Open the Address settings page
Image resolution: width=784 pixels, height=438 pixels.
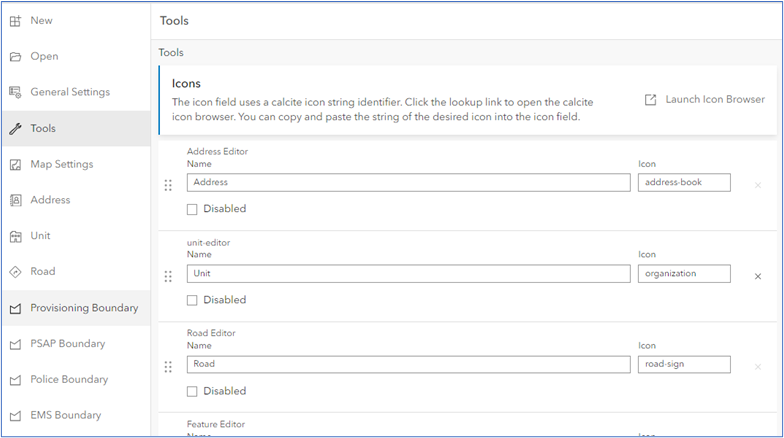[76, 200]
